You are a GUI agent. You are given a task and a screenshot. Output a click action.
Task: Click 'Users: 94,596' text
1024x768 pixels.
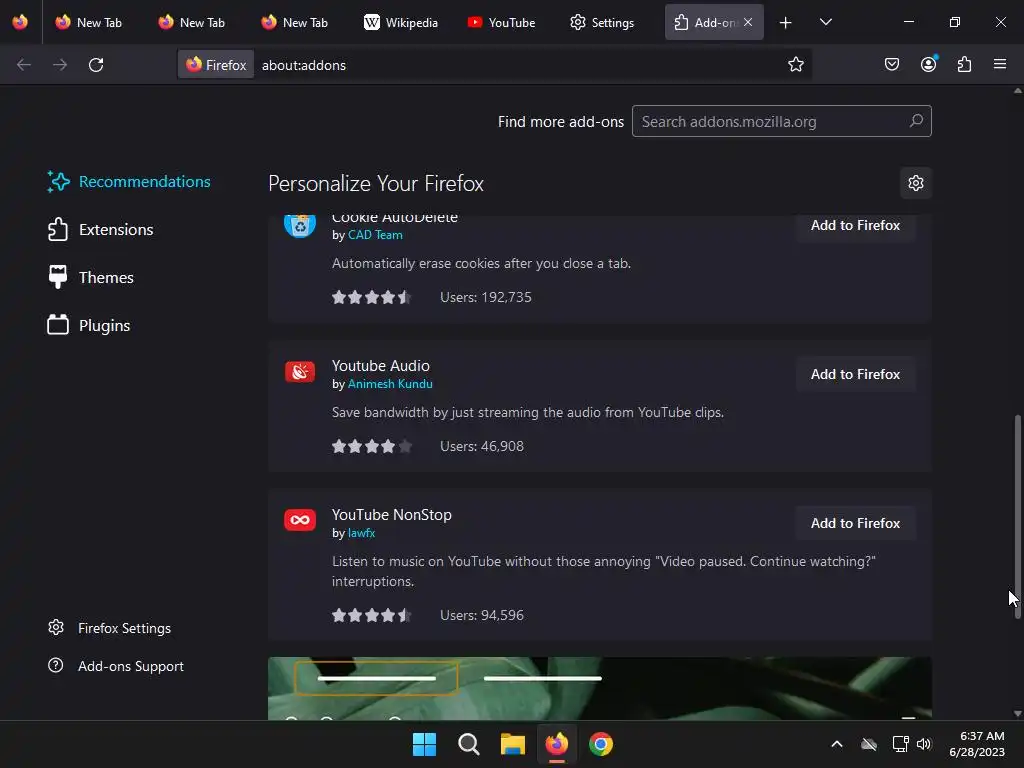[482, 615]
